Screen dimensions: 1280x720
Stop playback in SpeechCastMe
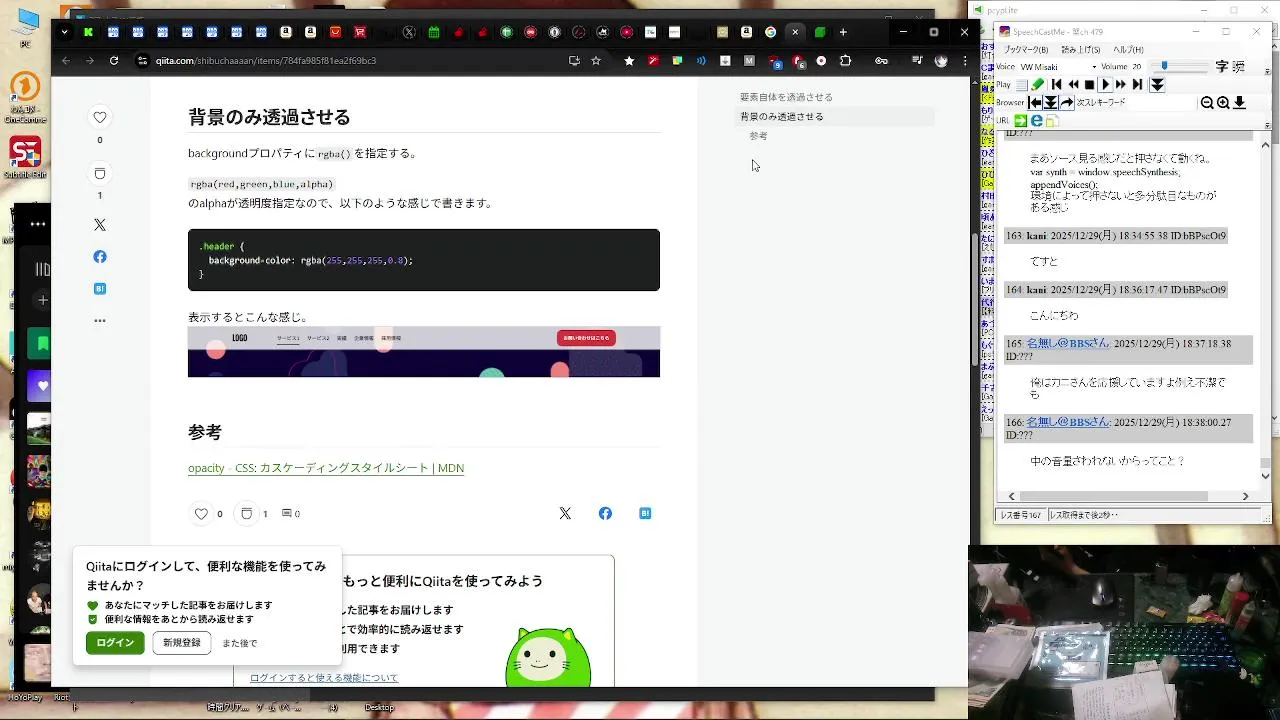(x=1089, y=84)
